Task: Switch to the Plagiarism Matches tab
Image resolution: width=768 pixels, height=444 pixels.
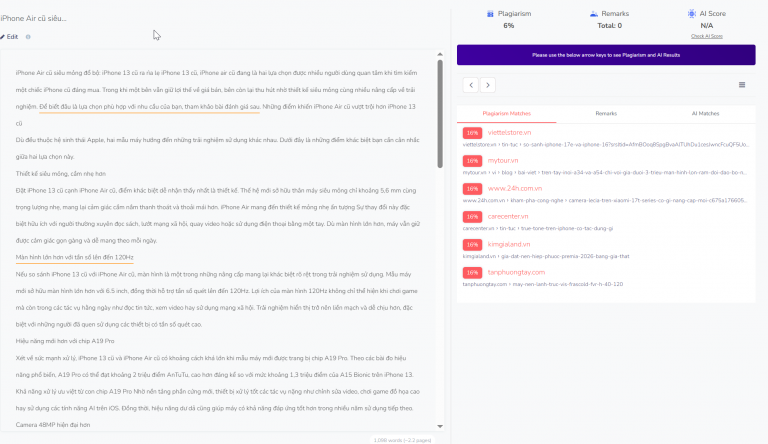Action: 506,114
